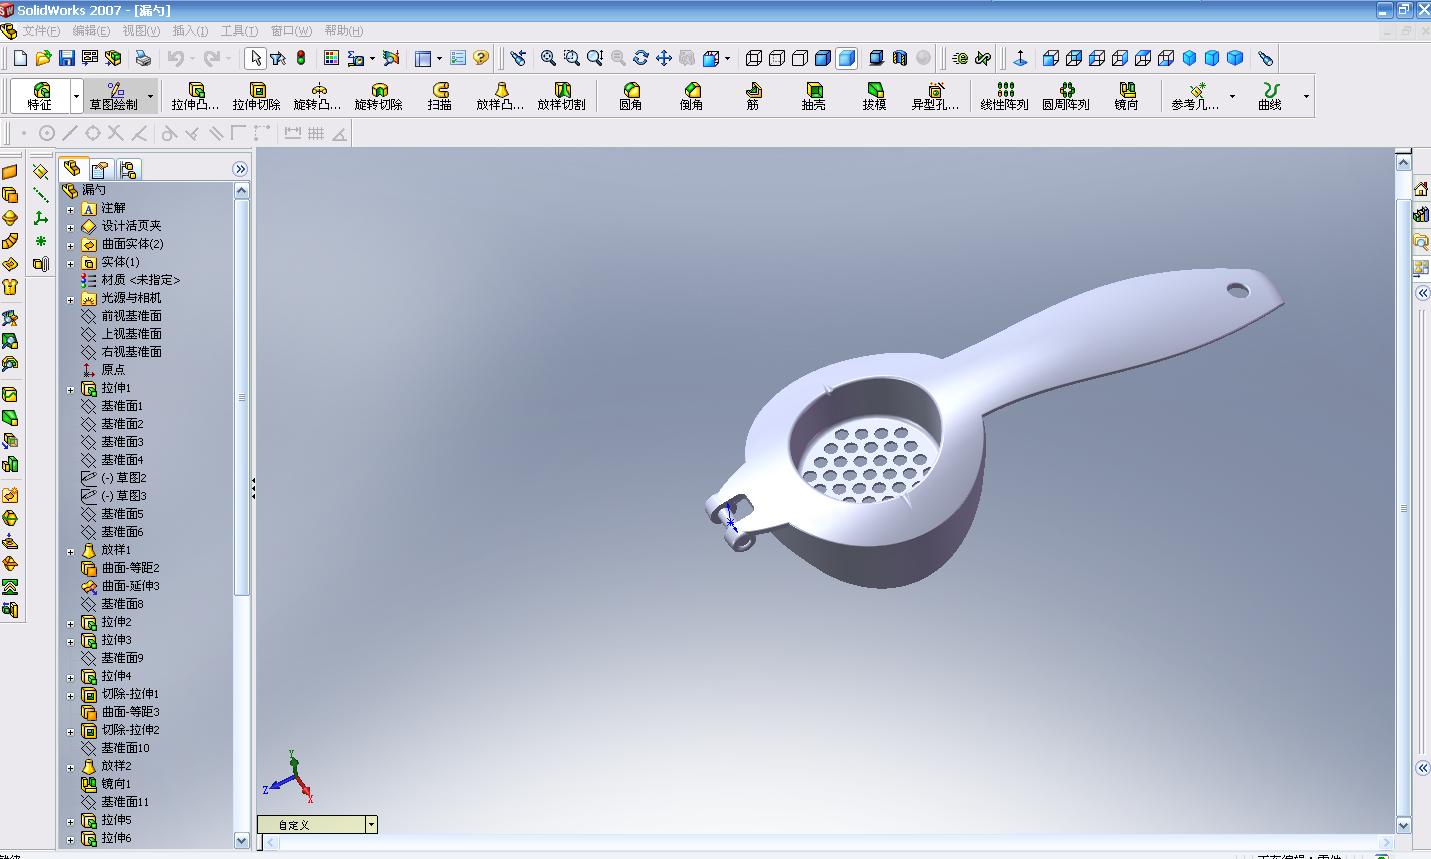Screen dimensions: 1431x859
Task: Open the 曲线 curves dropdown arrow
Action: coord(1306,96)
